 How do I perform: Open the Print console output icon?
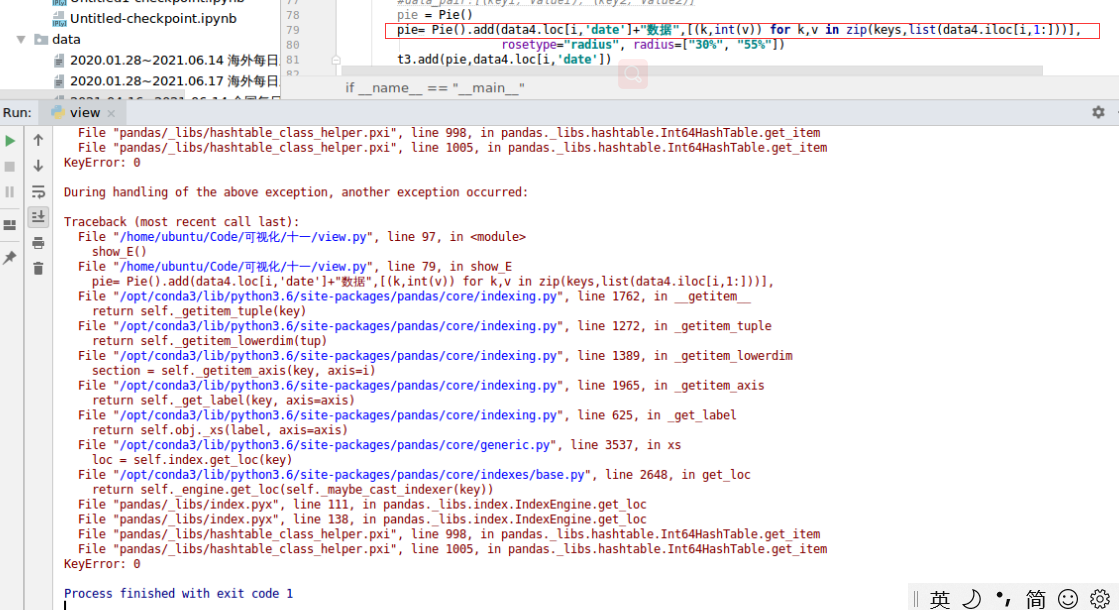[38, 243]
